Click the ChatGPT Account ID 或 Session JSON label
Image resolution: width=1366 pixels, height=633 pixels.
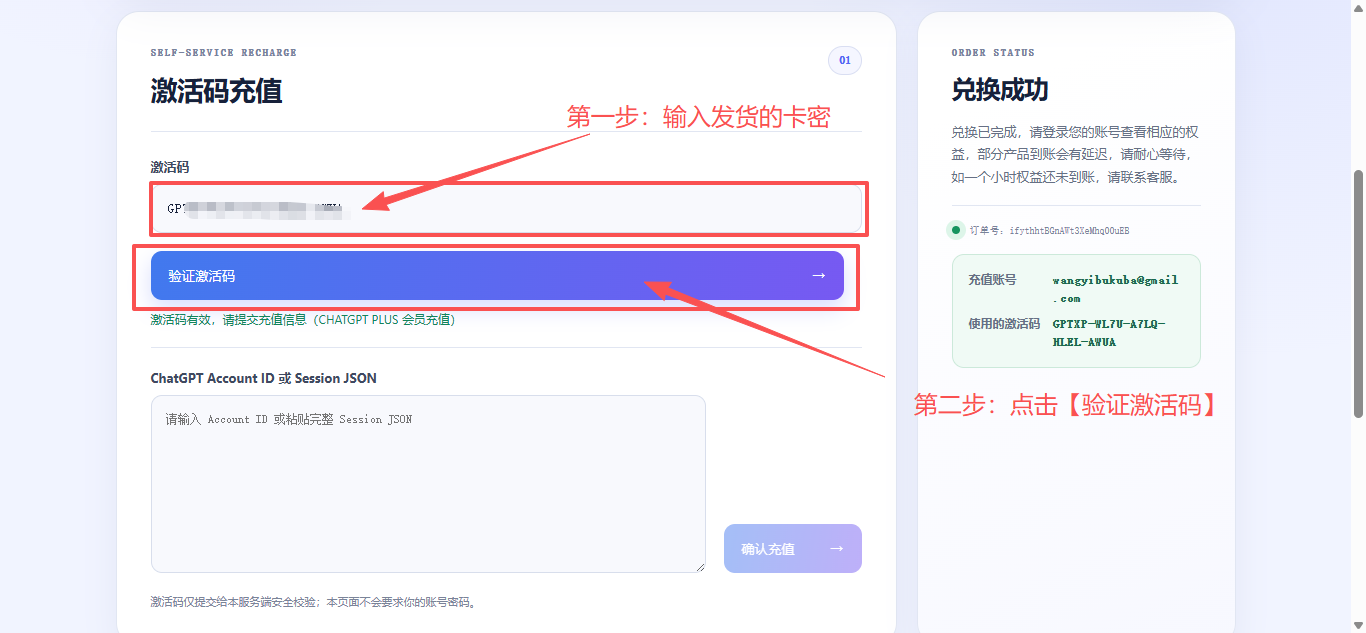click(264, 378)
